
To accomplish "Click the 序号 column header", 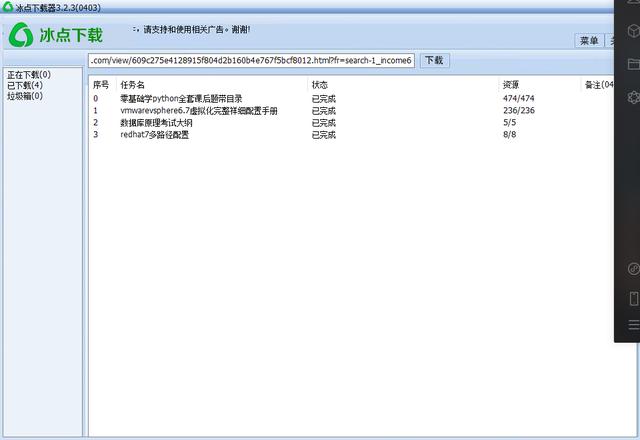I will click(101, 85).
